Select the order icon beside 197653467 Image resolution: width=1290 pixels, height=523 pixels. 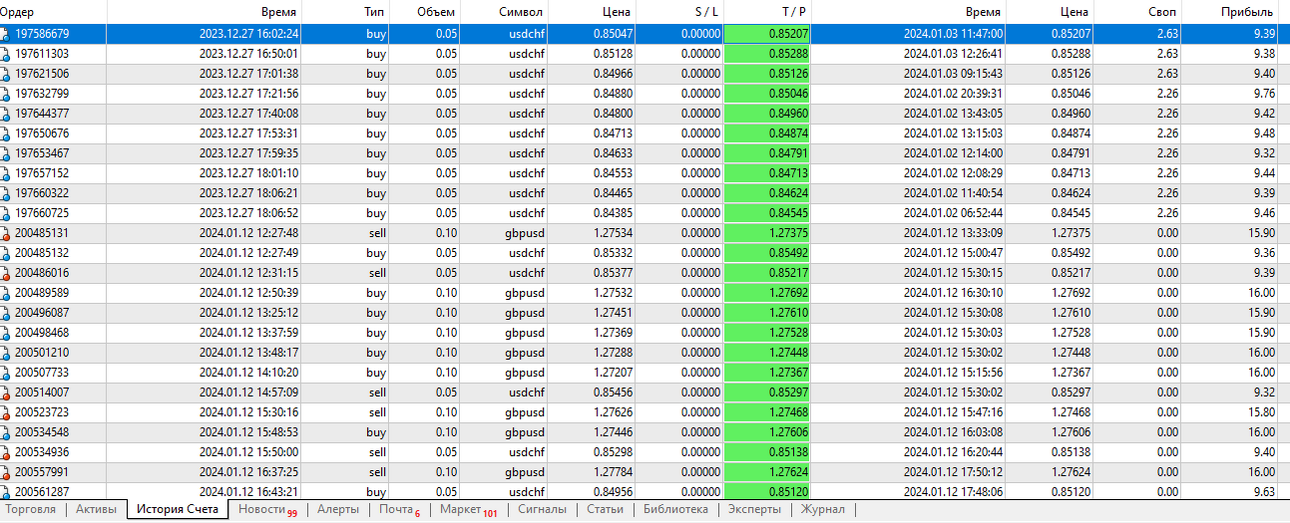(x=5, y=153)
